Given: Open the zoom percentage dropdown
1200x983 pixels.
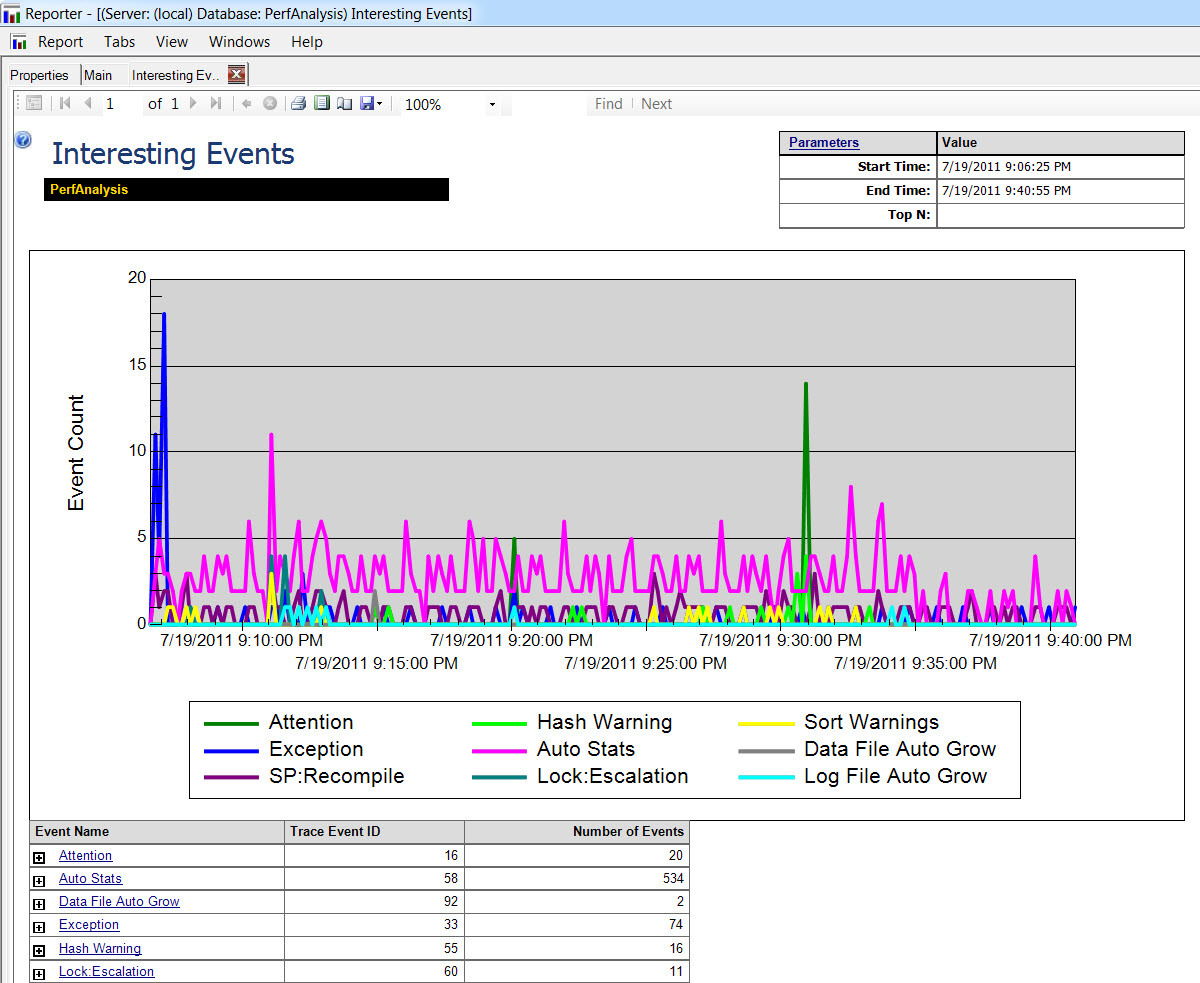Looking at the screenshot, I should 492,105.
